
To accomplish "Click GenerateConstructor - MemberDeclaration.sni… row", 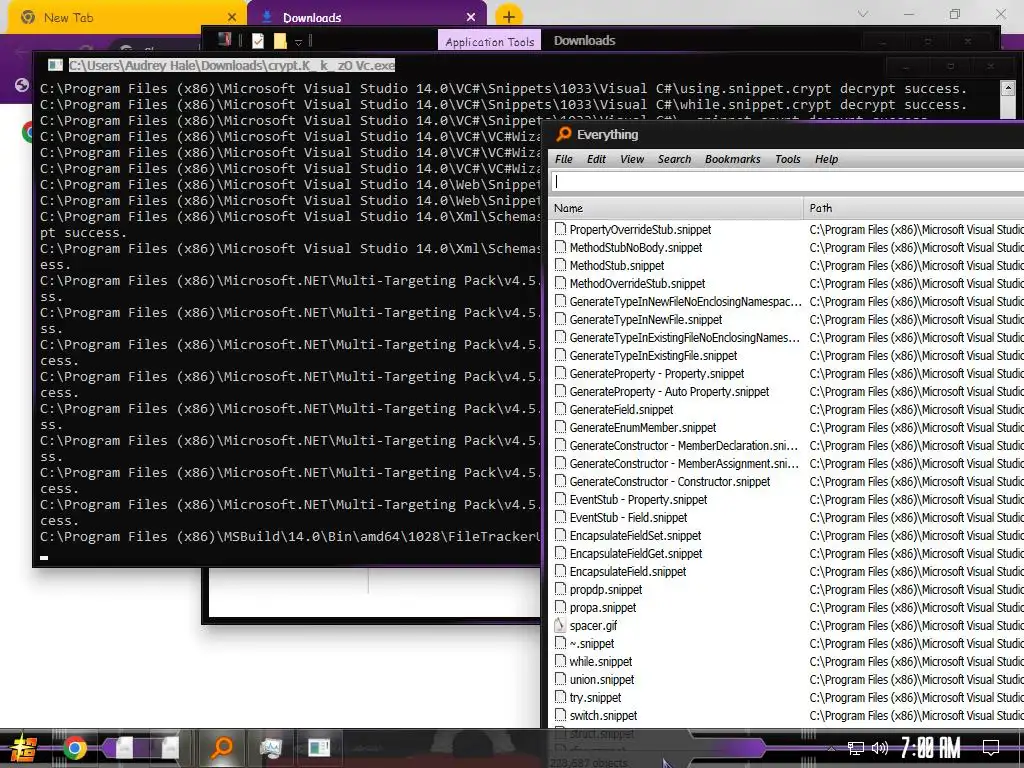I will [x=786, y=445].
